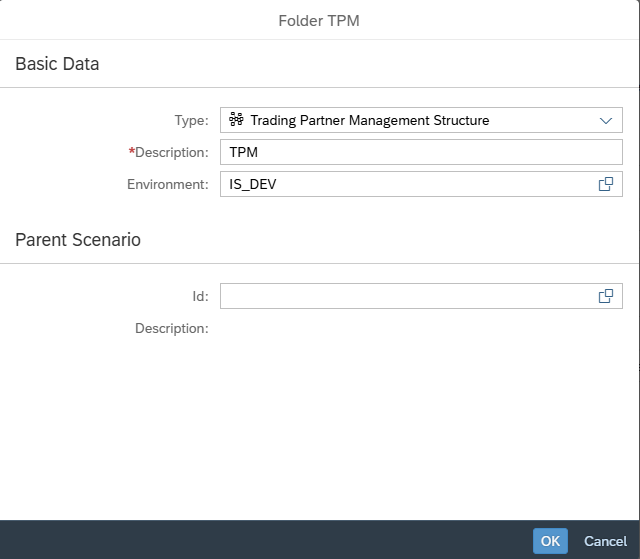Click the red required asterisk beside Description
Image resolution: width=640 pixels, height=559 pixels.
[130, 152]
